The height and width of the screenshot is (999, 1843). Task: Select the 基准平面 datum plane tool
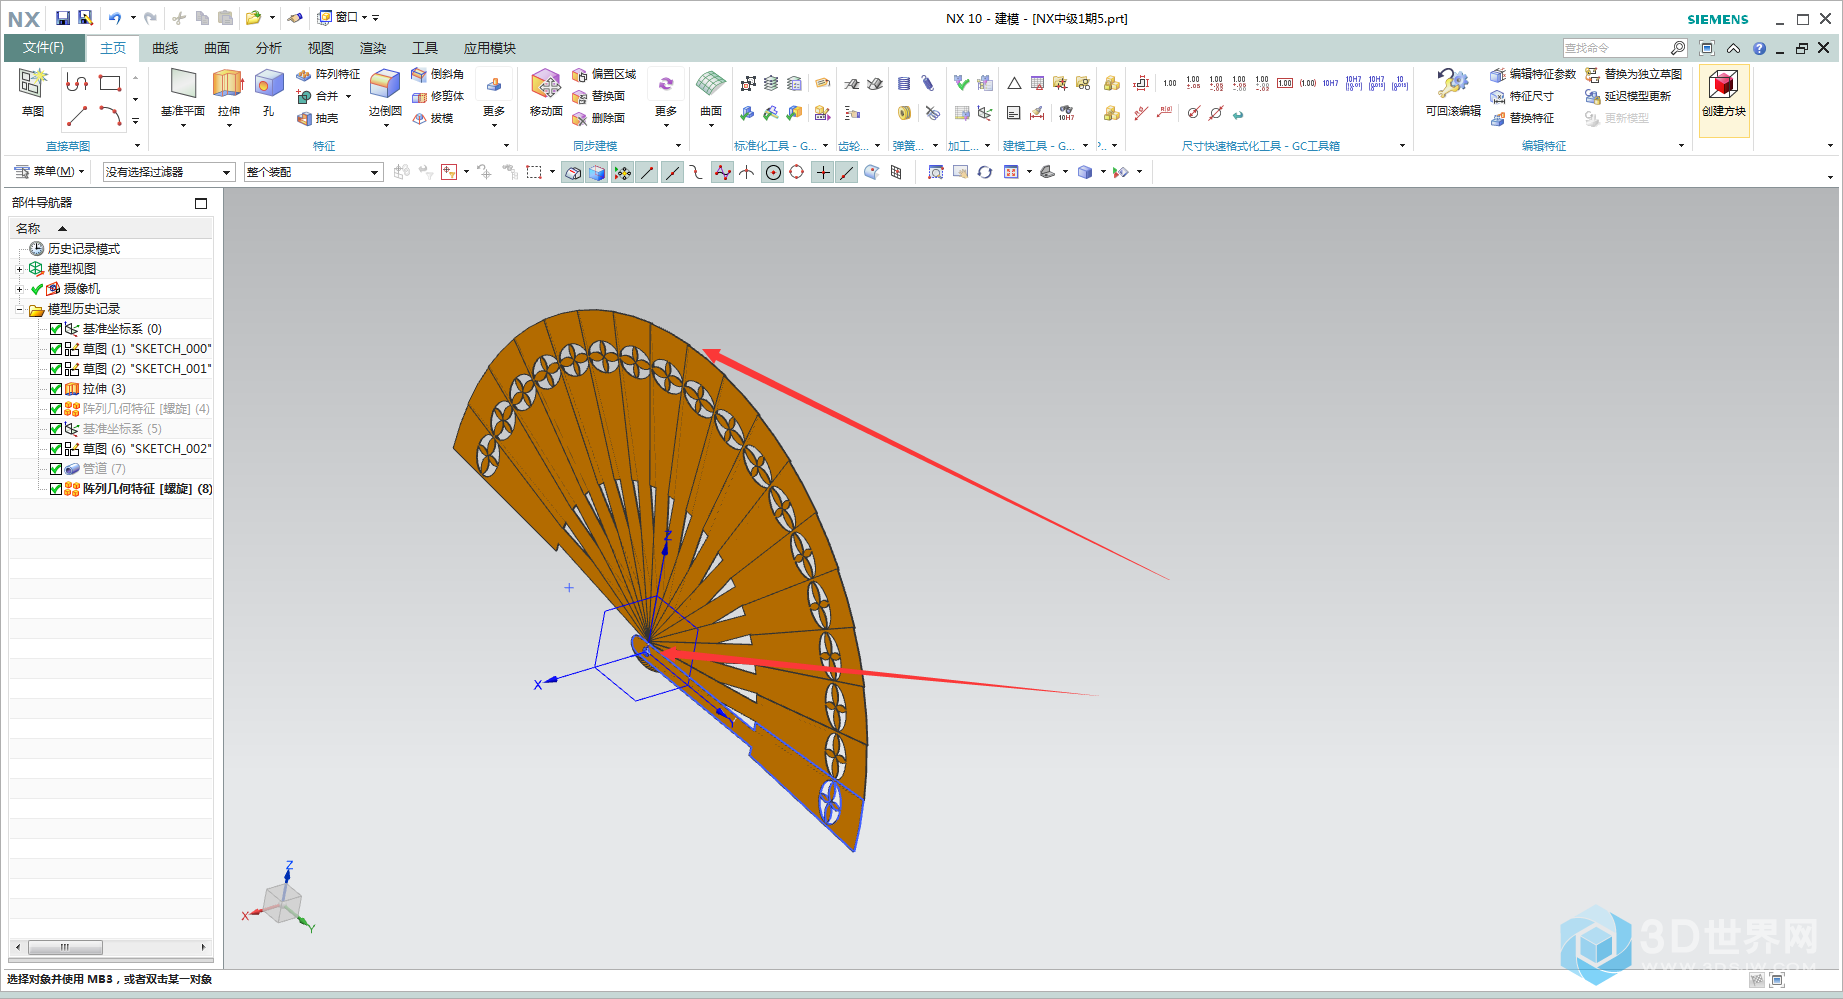point(183,92)
